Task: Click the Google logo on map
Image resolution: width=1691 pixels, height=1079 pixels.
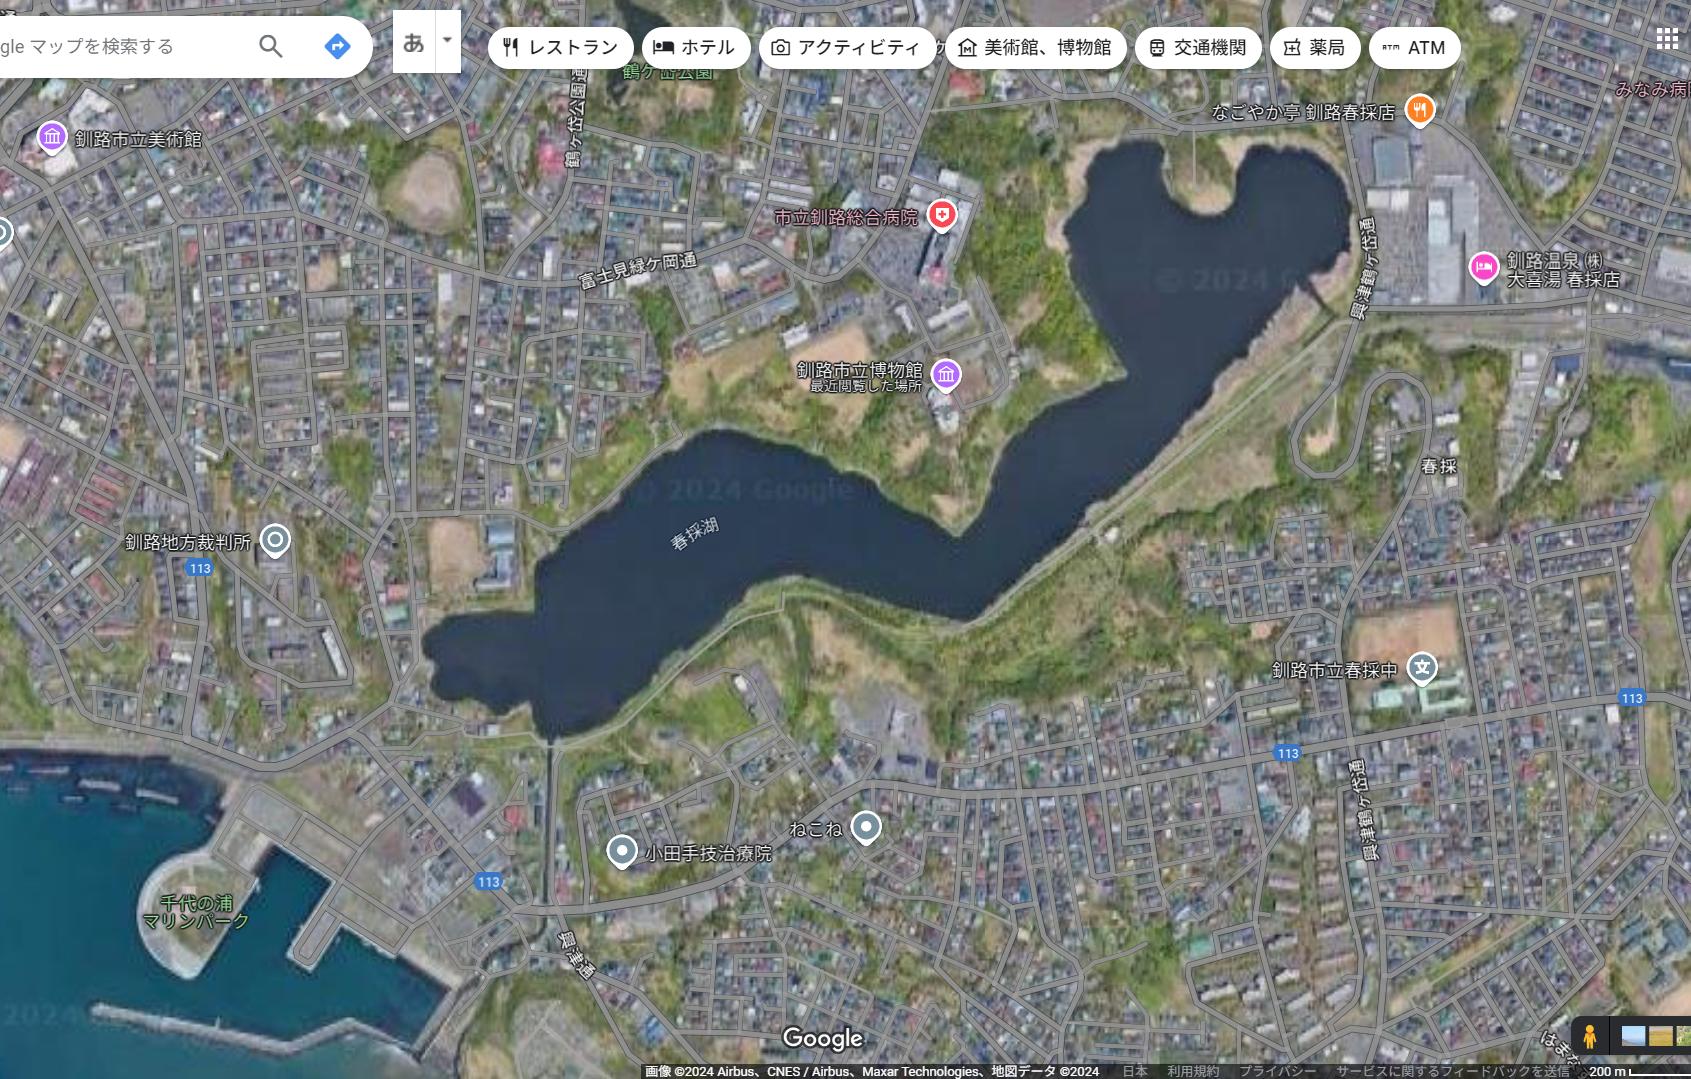Action: (822, 1039)
